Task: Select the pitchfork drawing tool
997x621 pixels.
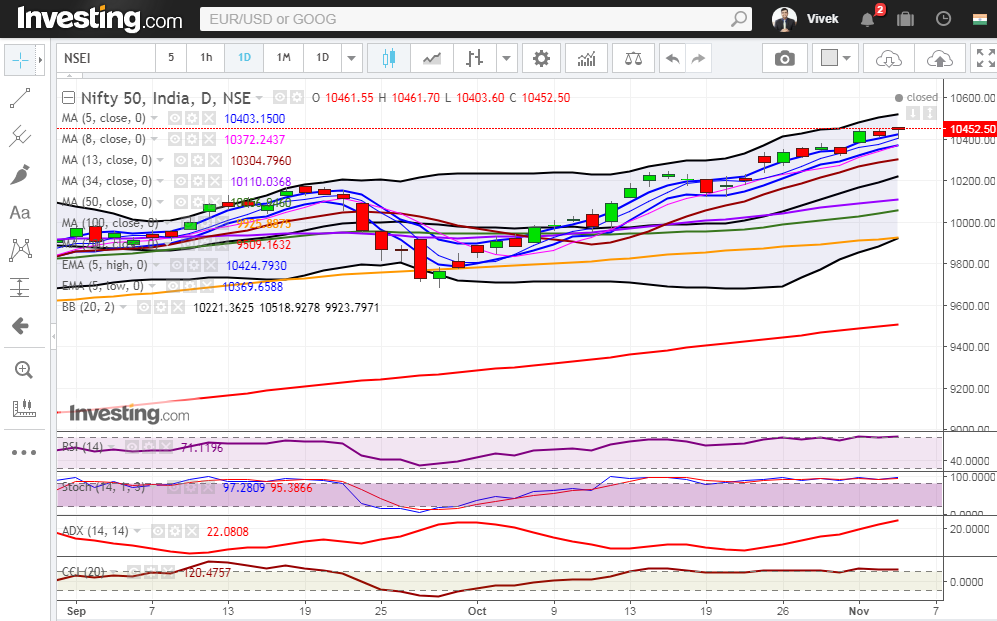Action: 20,136
